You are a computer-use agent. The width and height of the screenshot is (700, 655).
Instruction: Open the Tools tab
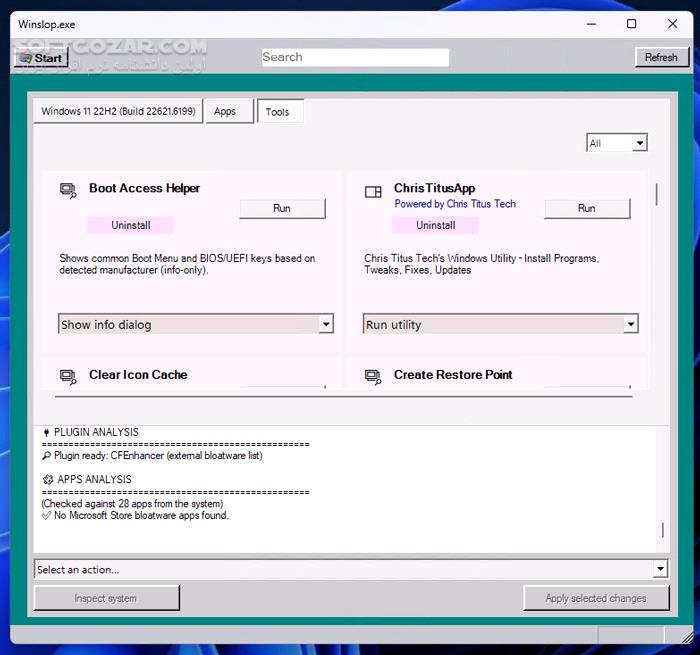tap(278, 112)
